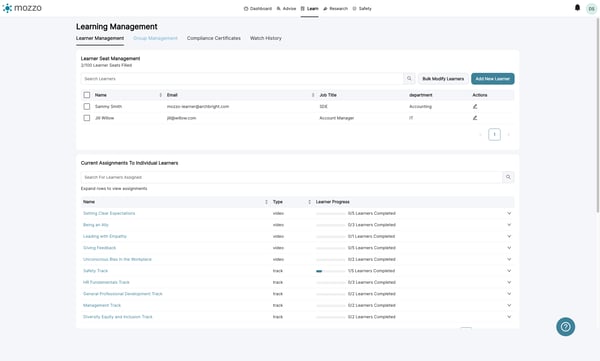Open the help question-mark bubble
Image resolution: width=600 pixels, height=361 pixels.
[566, 327]
